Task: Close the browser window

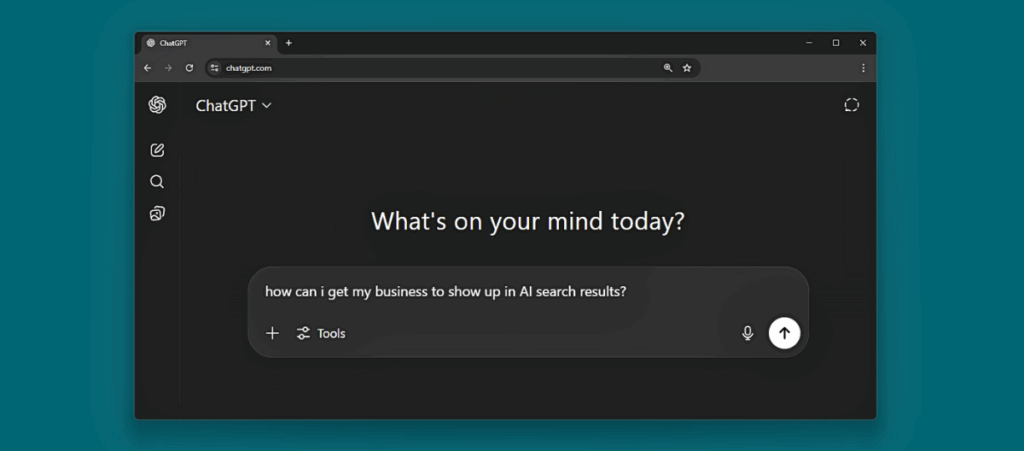Action: pos(863,43)
